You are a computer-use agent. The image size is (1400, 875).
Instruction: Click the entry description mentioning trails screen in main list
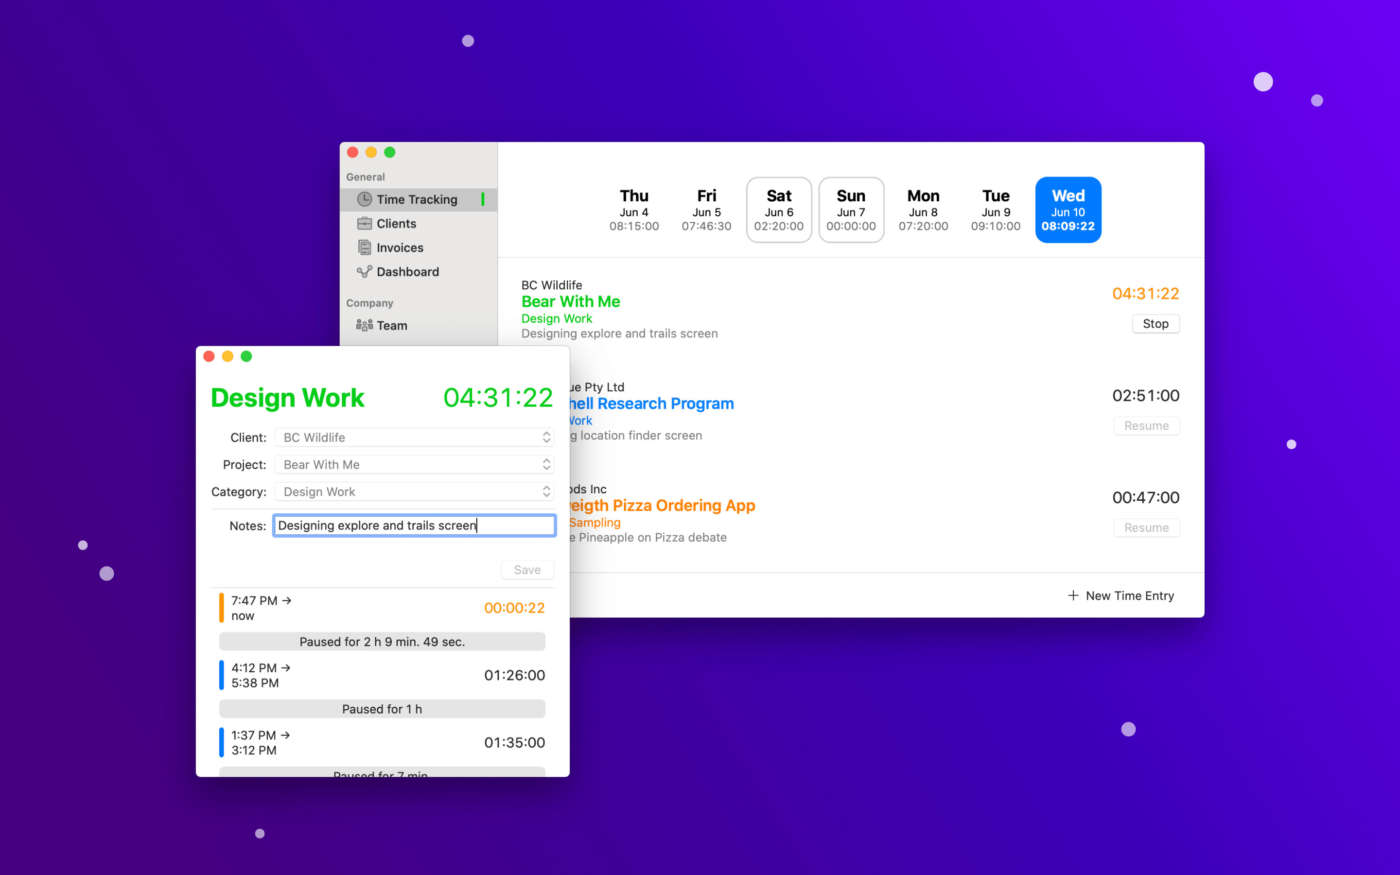[x=620, y=334]
